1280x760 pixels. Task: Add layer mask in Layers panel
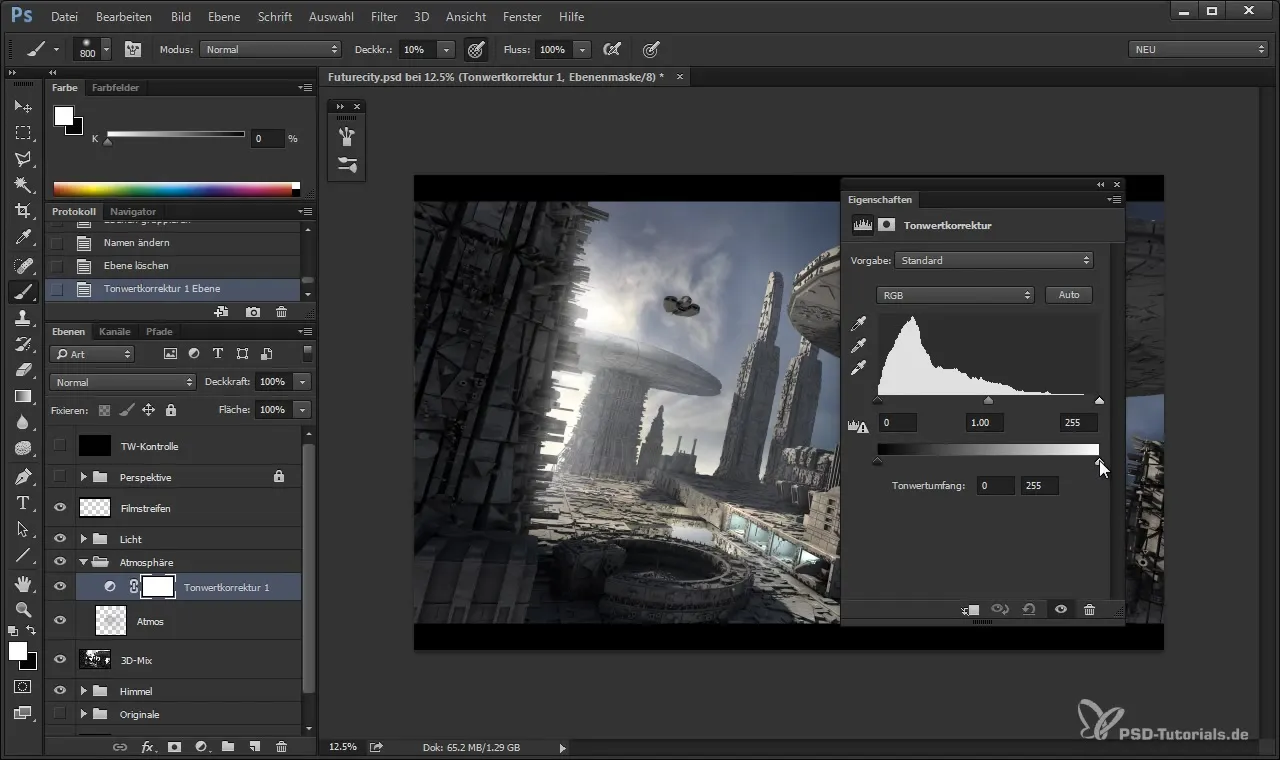pos(174,746)
